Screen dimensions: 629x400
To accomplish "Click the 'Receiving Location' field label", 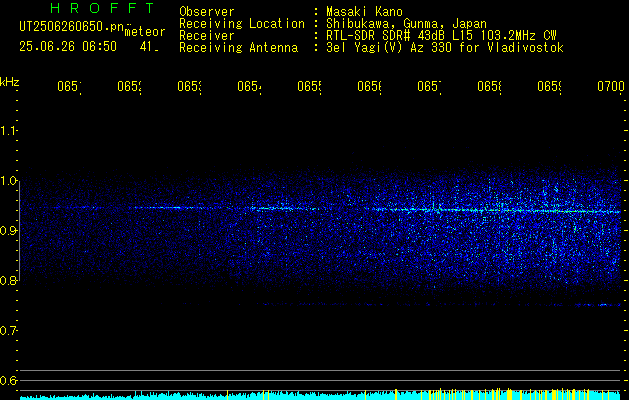I will (242, 24).
